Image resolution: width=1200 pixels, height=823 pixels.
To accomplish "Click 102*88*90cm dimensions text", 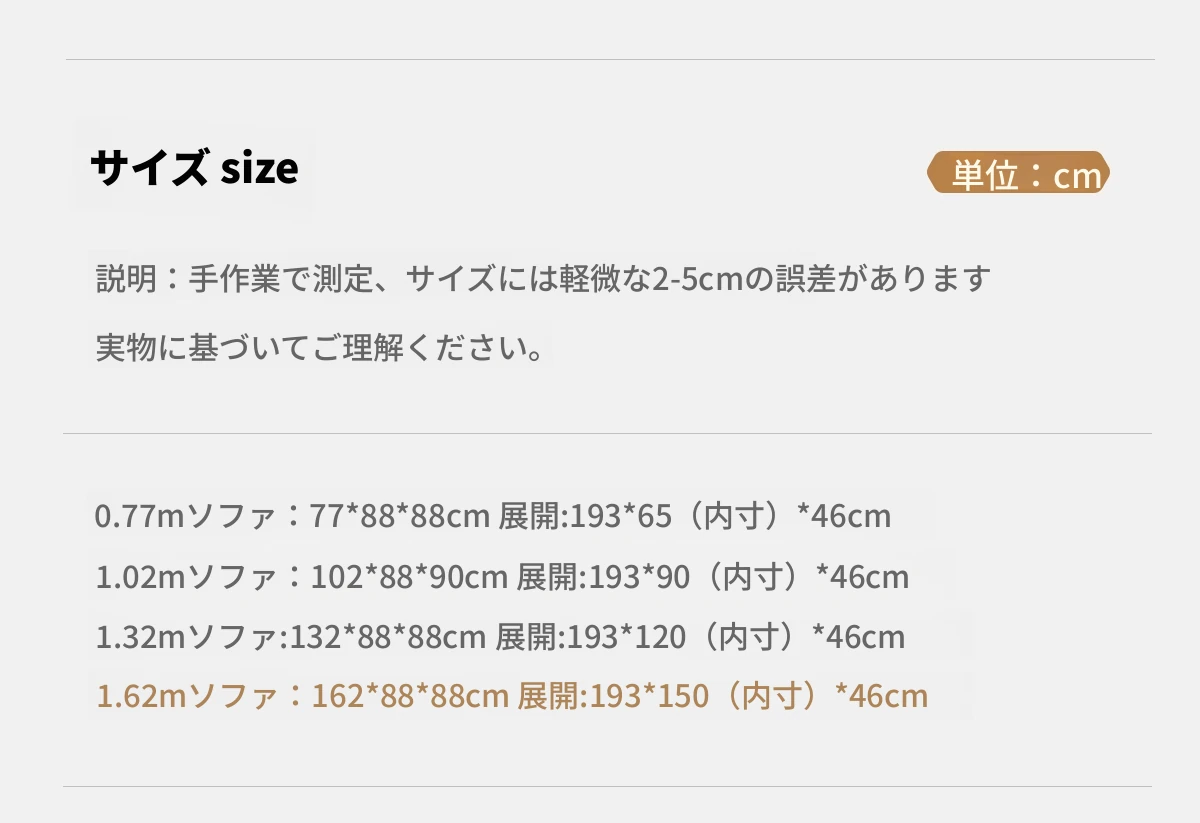I will (410, 577).
